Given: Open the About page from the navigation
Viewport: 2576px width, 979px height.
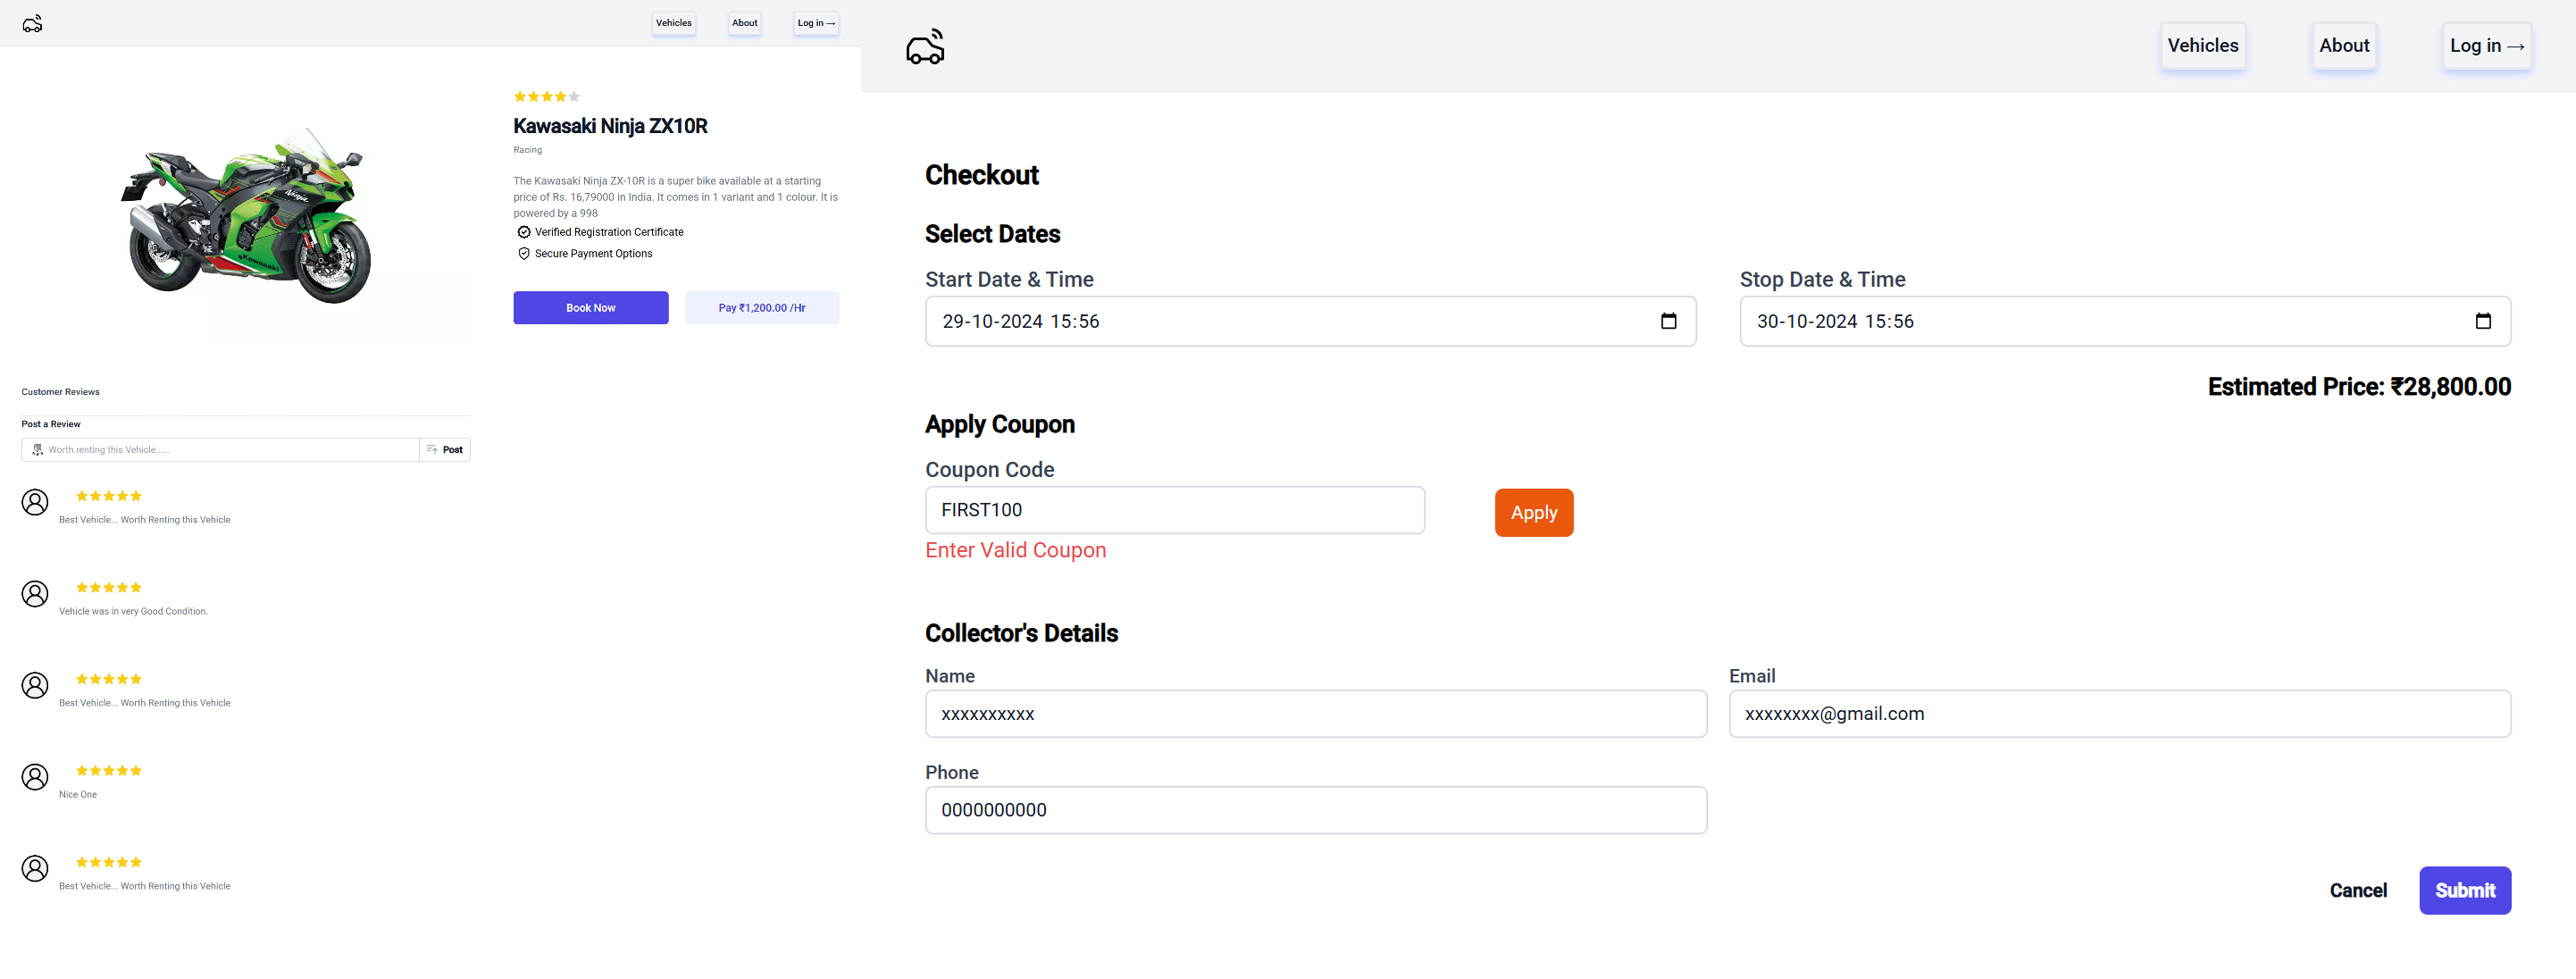Looking at the screenshot, I should pos(2344,45).
